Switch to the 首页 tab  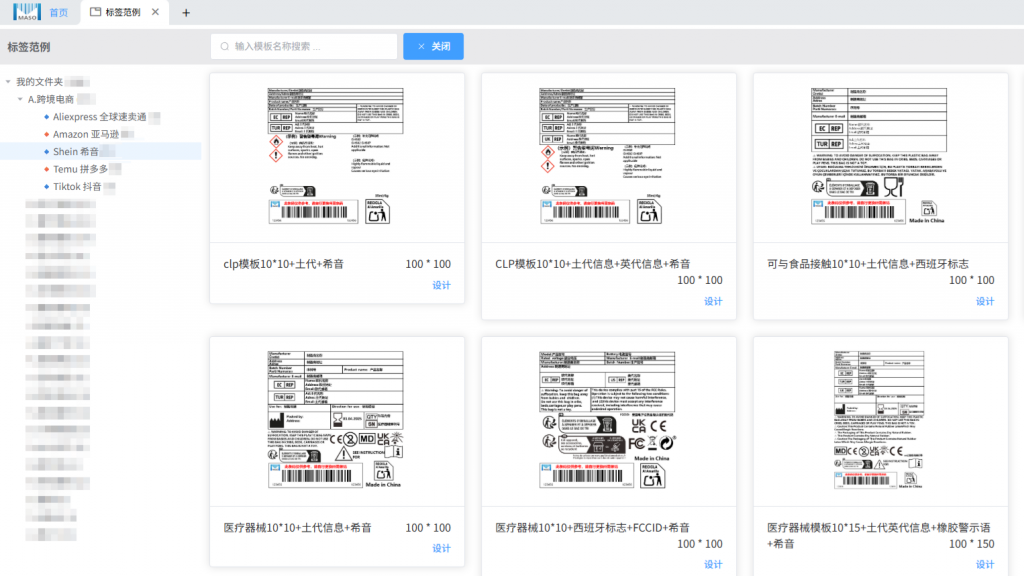(x=59, y=13)
